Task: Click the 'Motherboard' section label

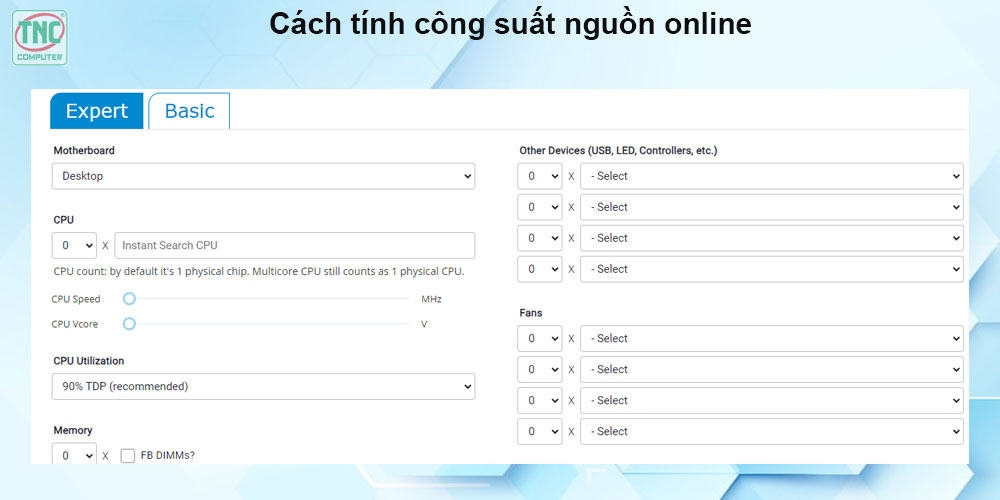Action: (84, 151)
